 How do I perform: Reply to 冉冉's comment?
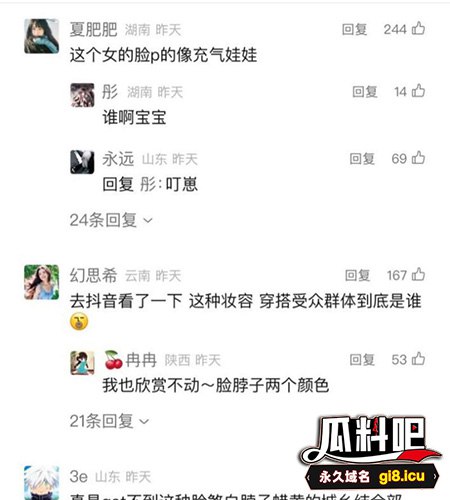click(x=362, y=360)
